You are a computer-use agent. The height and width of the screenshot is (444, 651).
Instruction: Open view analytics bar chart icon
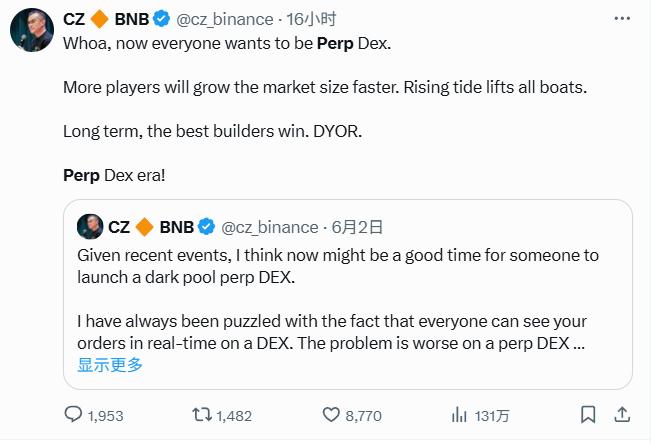pyautogui.click(x=461, y=414)
